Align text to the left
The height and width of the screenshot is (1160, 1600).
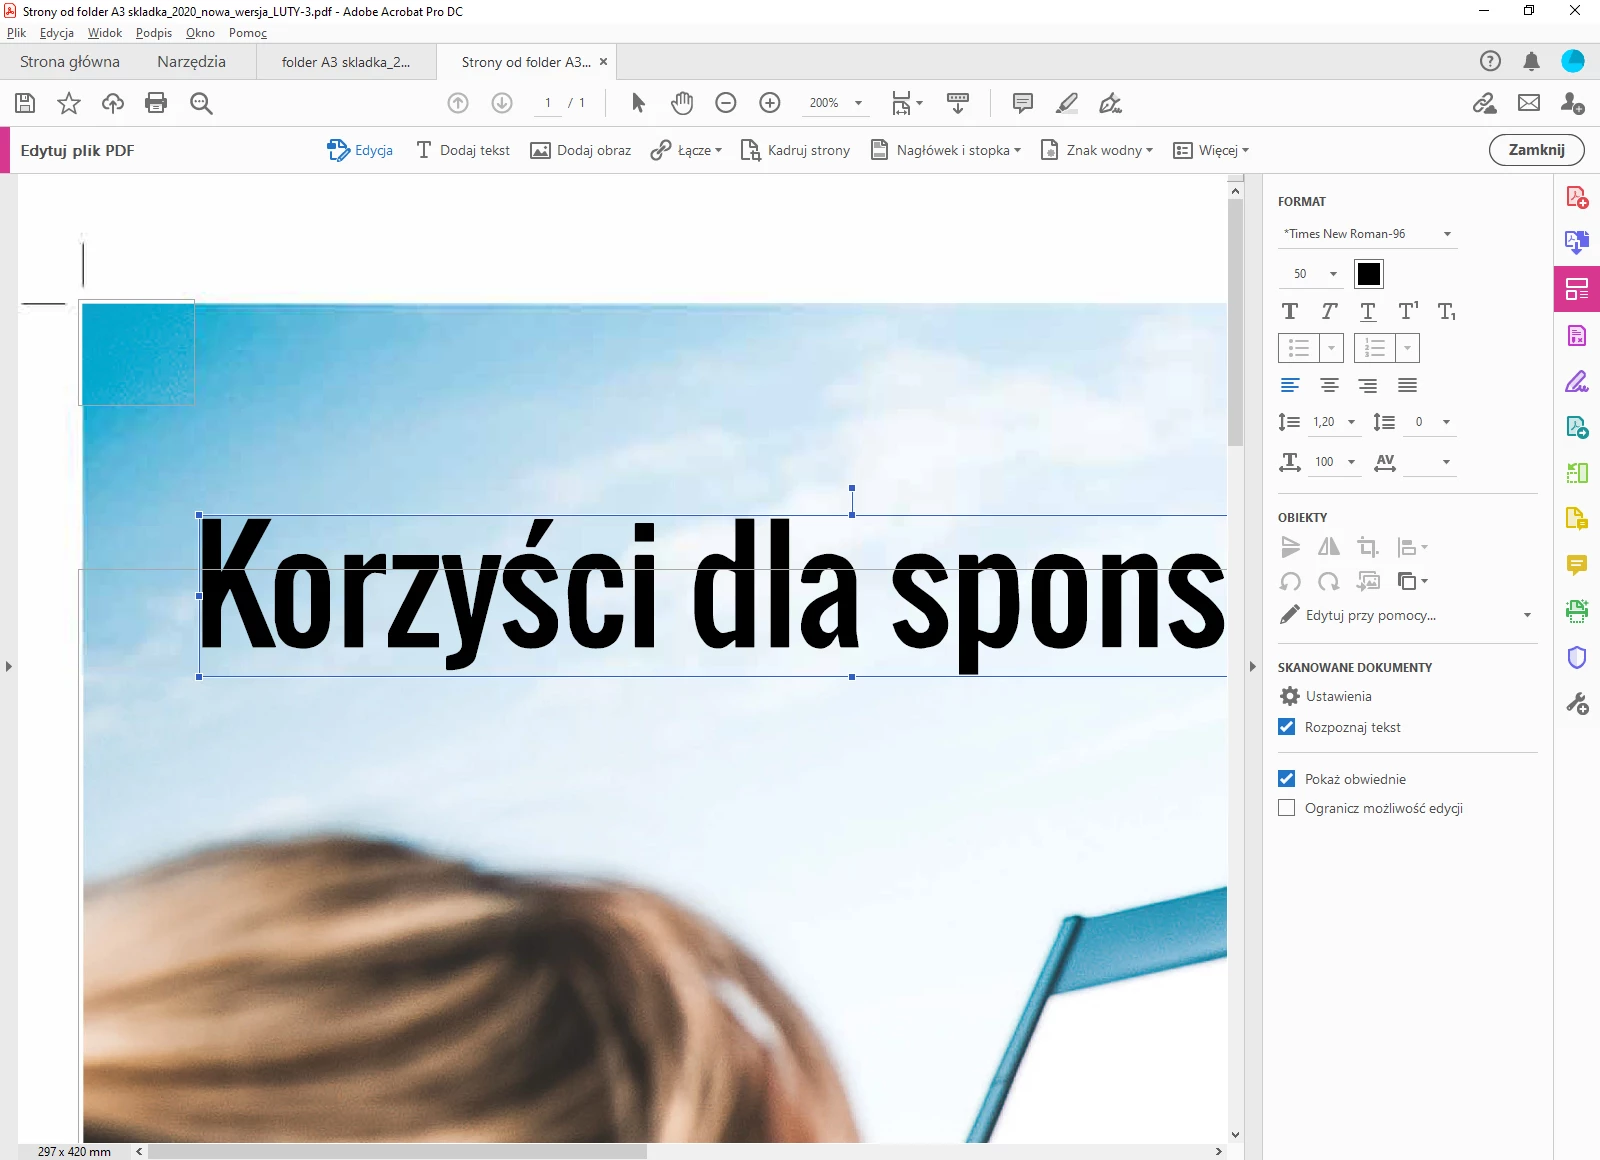point(1290,385)
